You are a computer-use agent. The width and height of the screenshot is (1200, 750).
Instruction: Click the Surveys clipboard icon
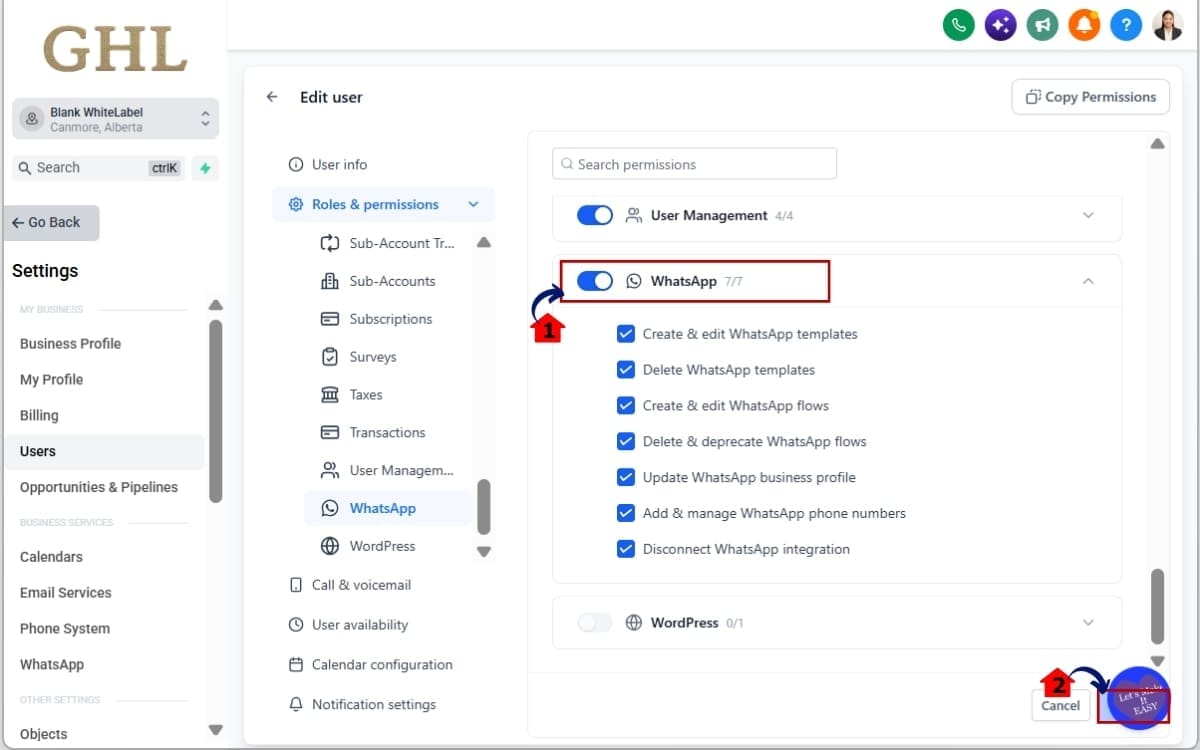tap(330, 357)
